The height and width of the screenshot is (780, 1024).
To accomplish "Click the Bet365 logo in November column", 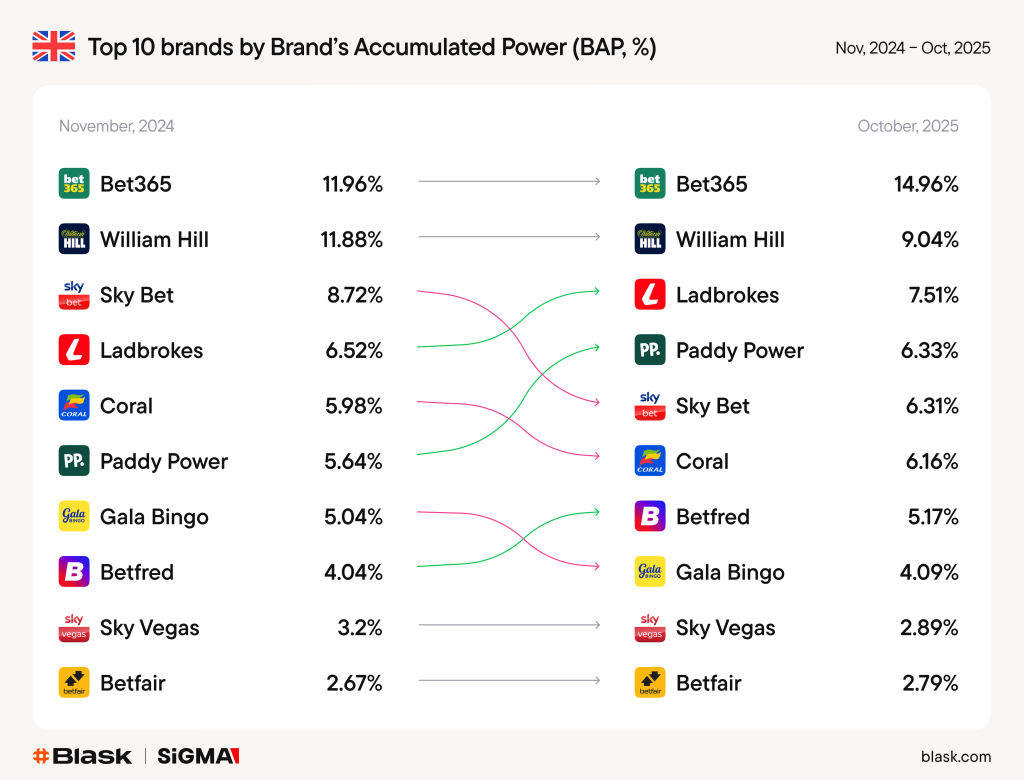I will 74,184.
